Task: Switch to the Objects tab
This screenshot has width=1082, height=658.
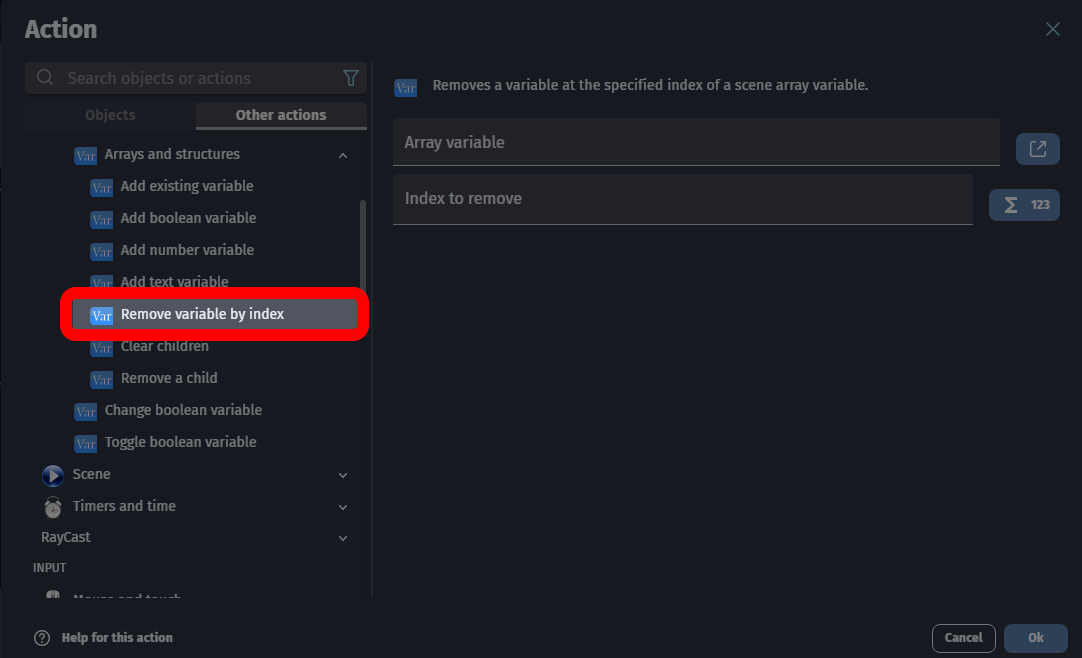Action: 109,115
